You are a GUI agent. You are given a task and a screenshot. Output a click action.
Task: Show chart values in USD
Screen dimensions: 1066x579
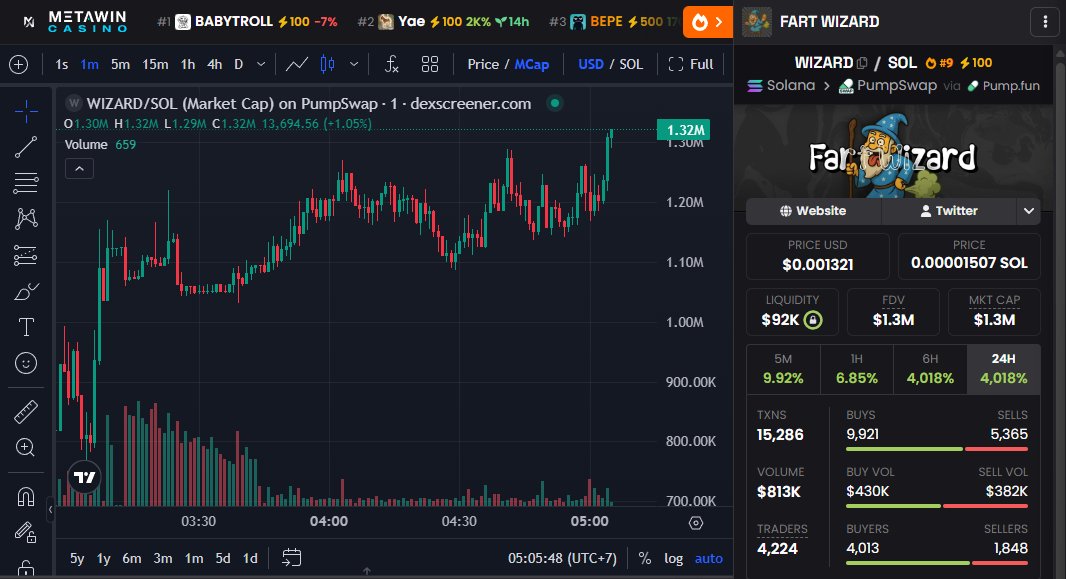[591, 65]
